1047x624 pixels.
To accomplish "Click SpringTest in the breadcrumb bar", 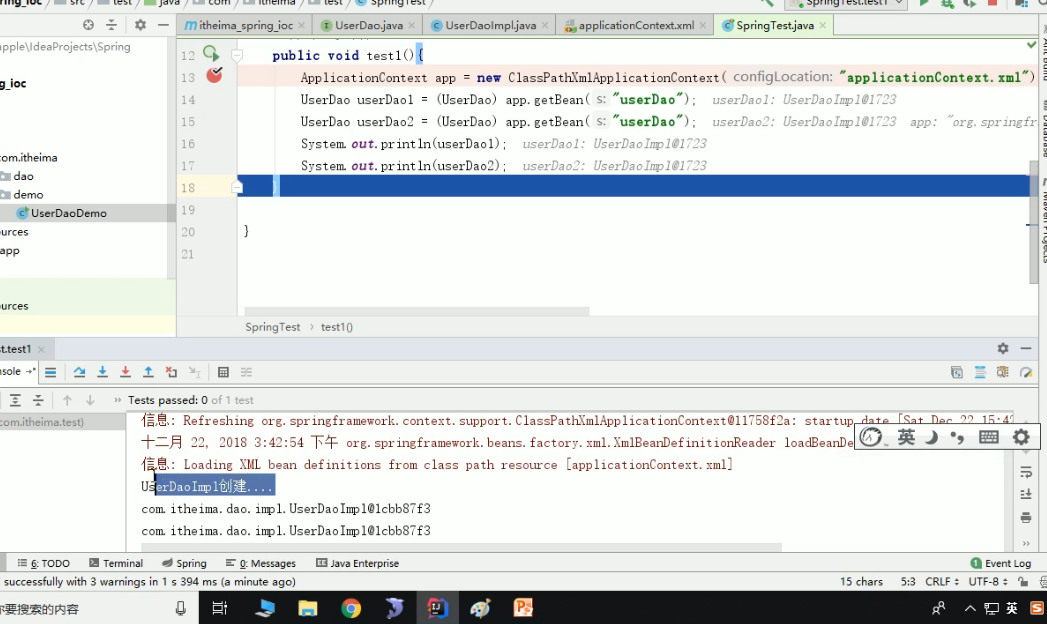I will [x=272, y=327].
